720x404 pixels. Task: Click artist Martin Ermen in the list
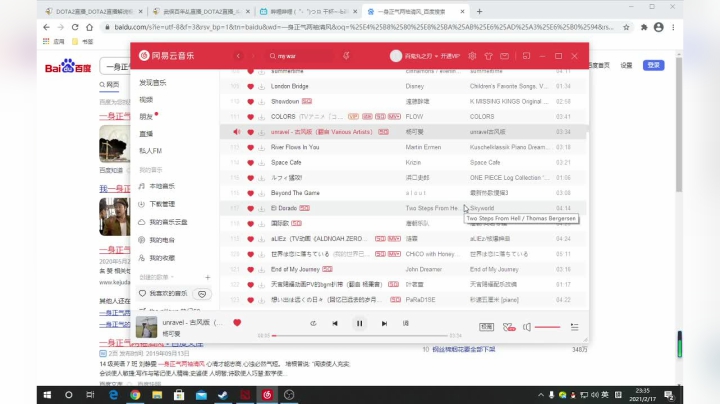[x=423, y=147]
